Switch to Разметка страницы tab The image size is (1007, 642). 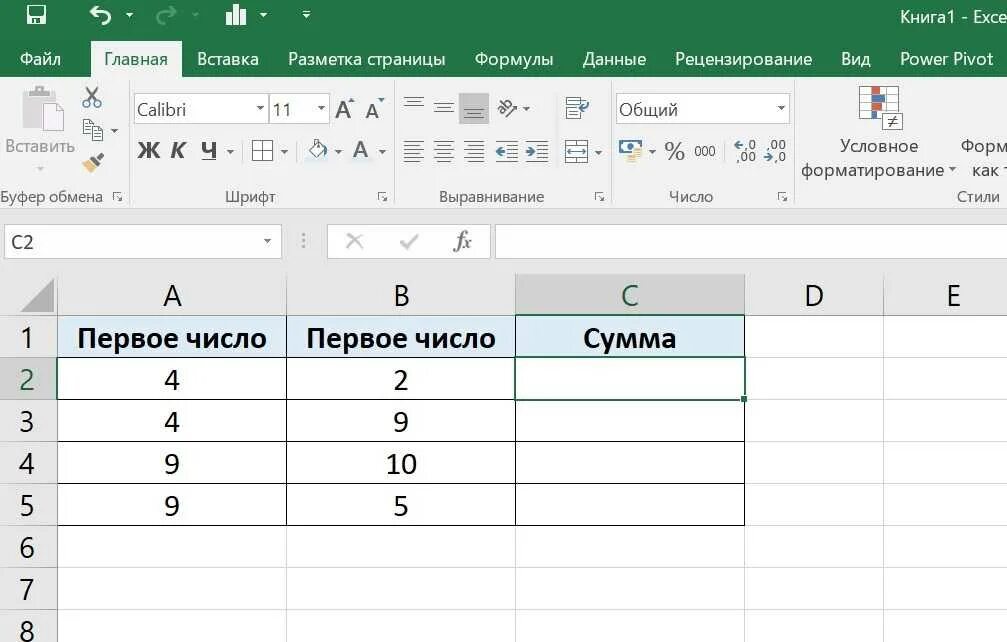(x=367, y=59)
